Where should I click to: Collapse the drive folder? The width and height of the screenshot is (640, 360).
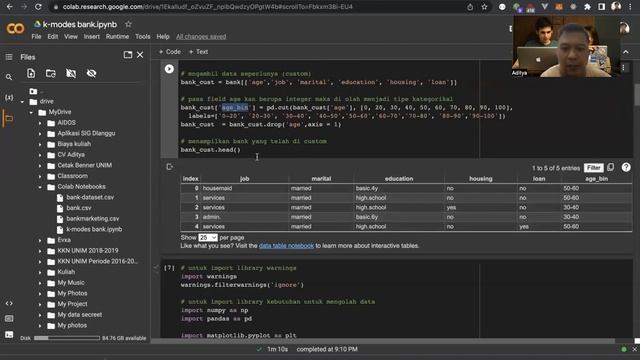(x=22, y=102)
